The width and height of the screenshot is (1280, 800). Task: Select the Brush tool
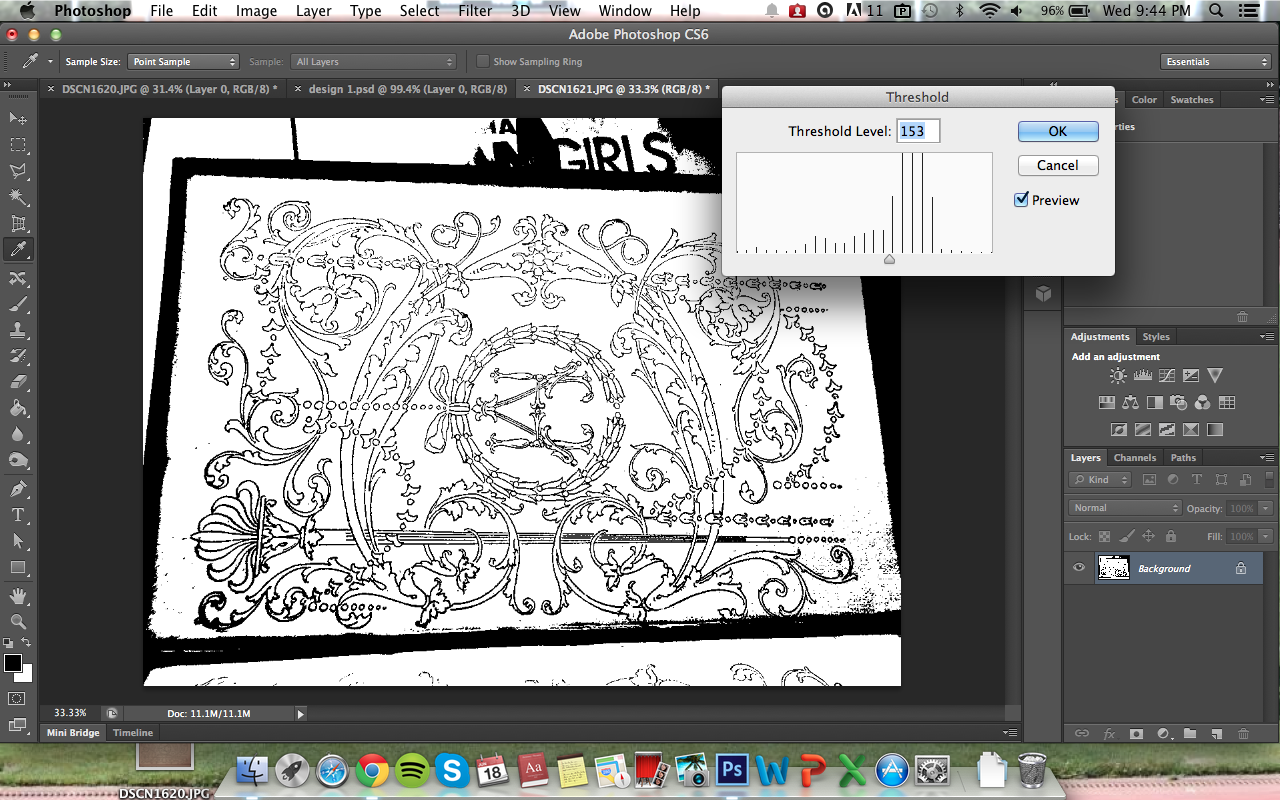[x=18, y=304]
